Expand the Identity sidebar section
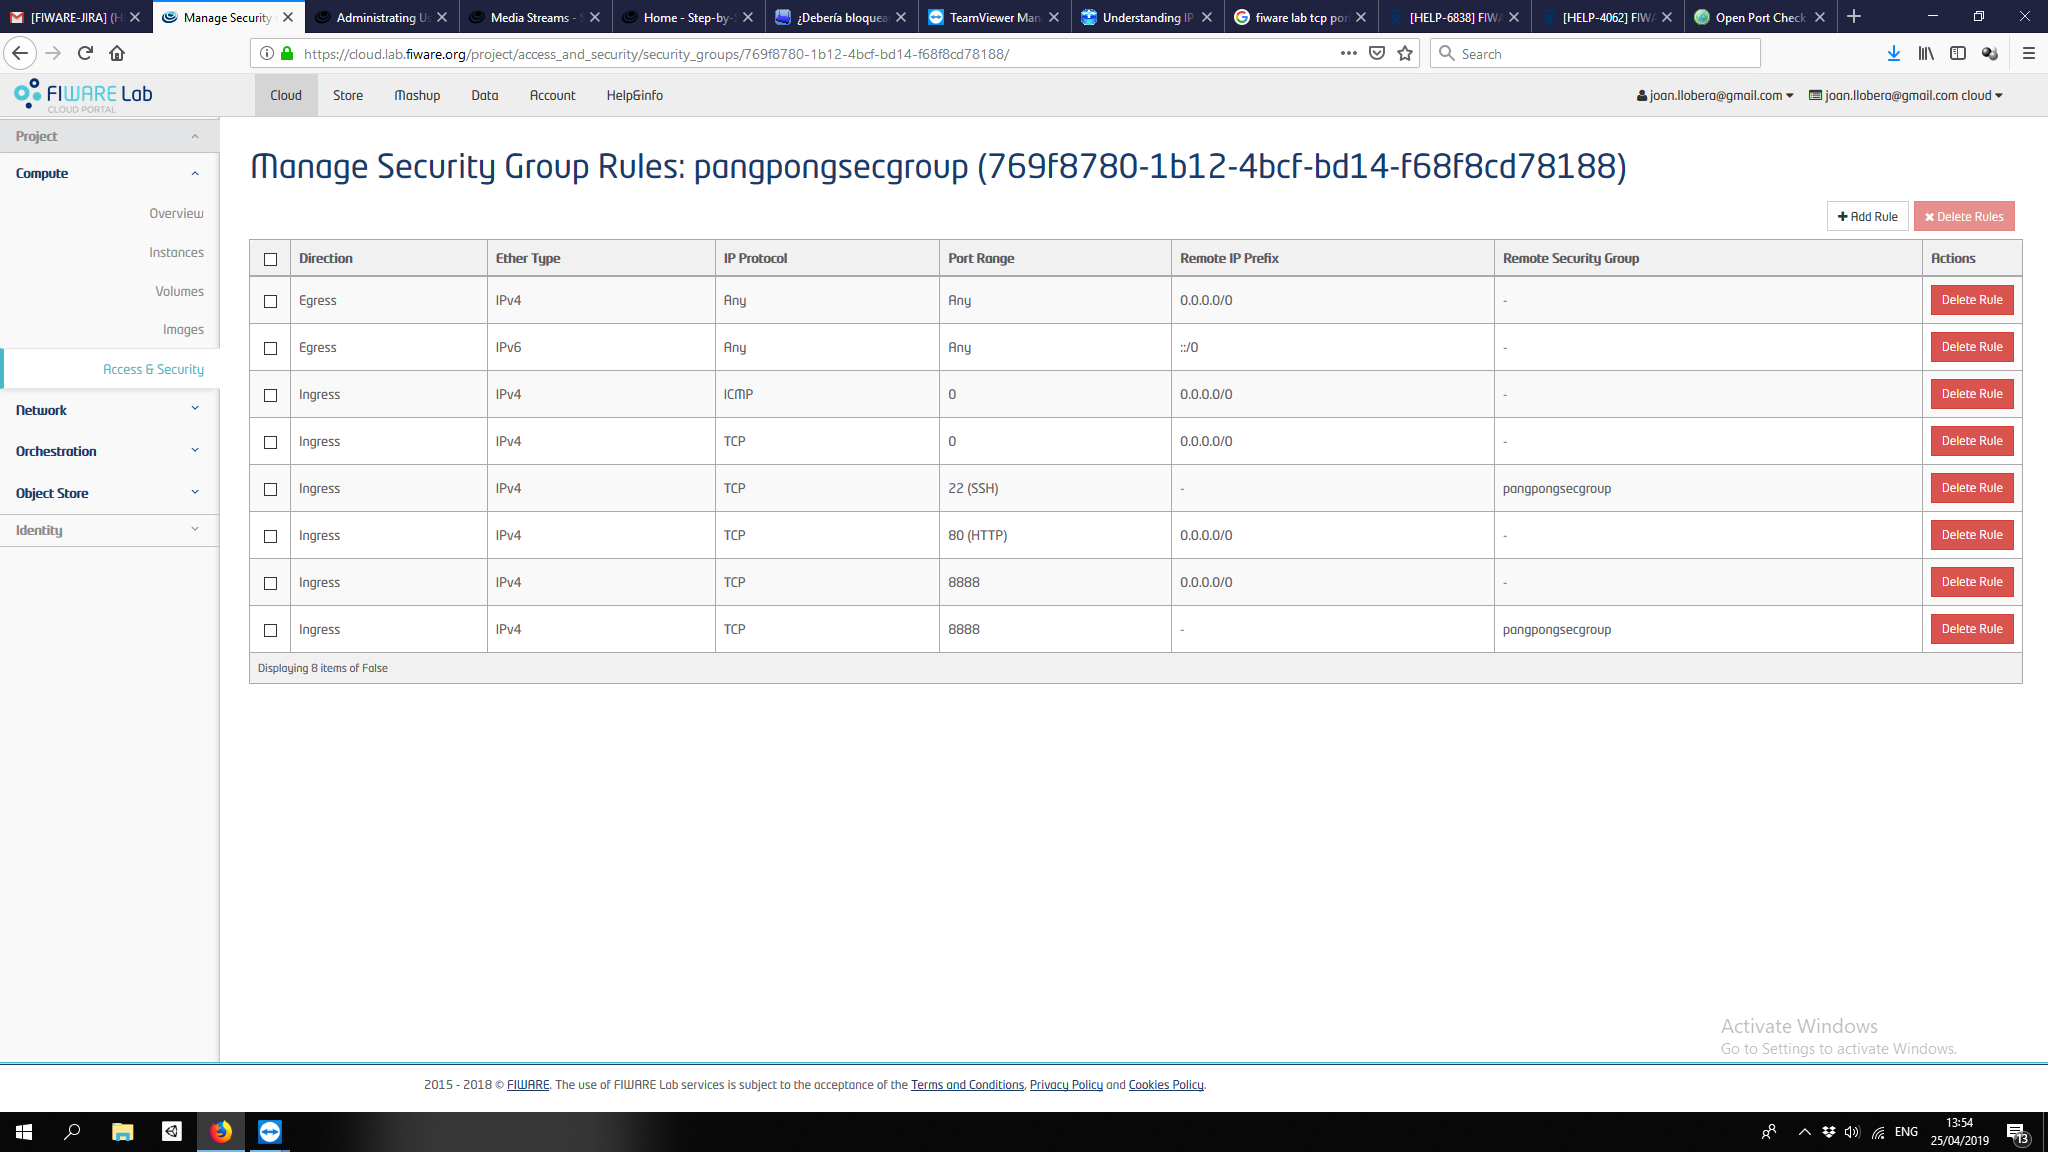The image size is (2048, 1152). [x=109, y=530]
